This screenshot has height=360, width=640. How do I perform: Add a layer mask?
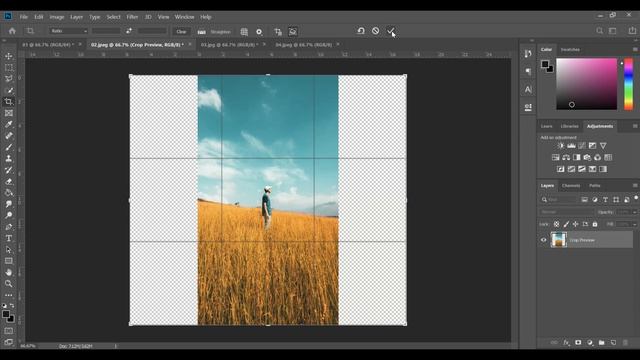pyautogui.click(x=578, y=342)
